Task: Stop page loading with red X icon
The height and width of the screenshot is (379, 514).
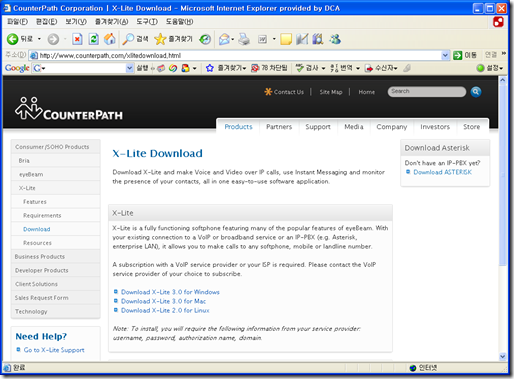Action: [x=77, y=39]
